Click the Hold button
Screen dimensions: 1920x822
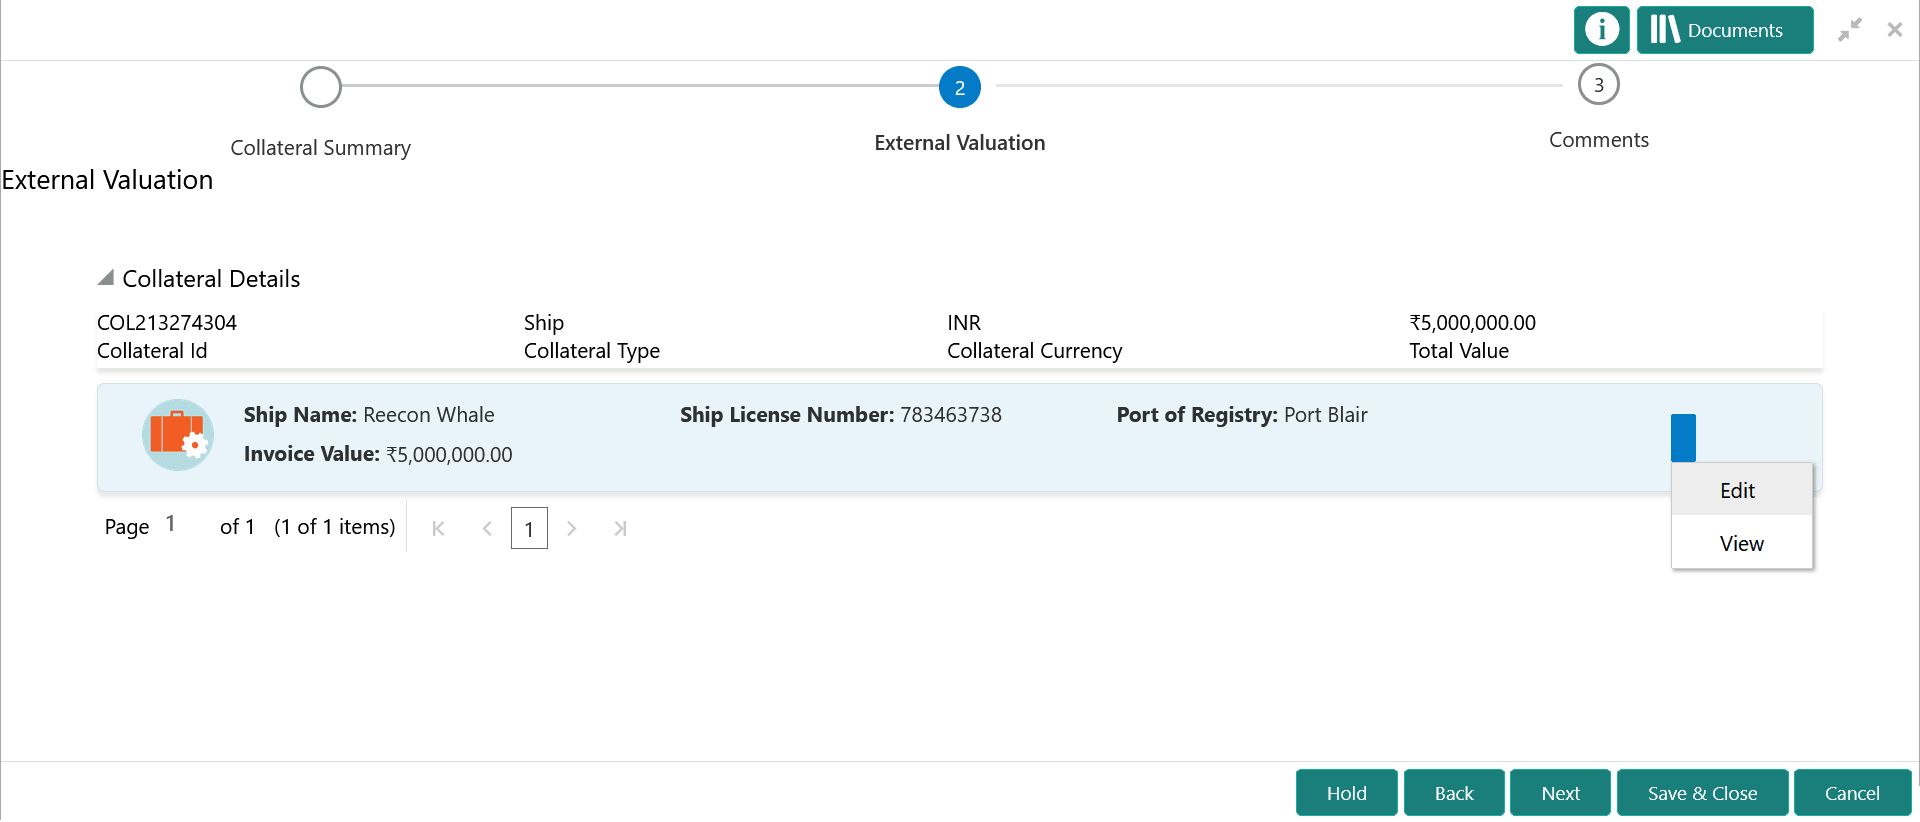pos(1346,793)
